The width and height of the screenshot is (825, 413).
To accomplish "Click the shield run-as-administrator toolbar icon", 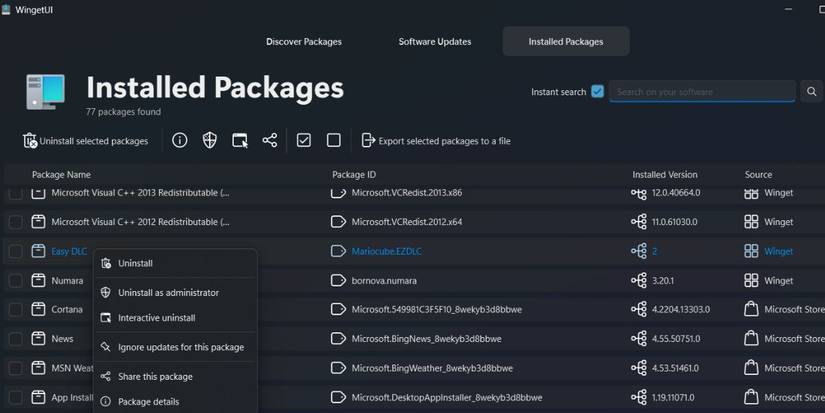I will (x=210, y=141).
